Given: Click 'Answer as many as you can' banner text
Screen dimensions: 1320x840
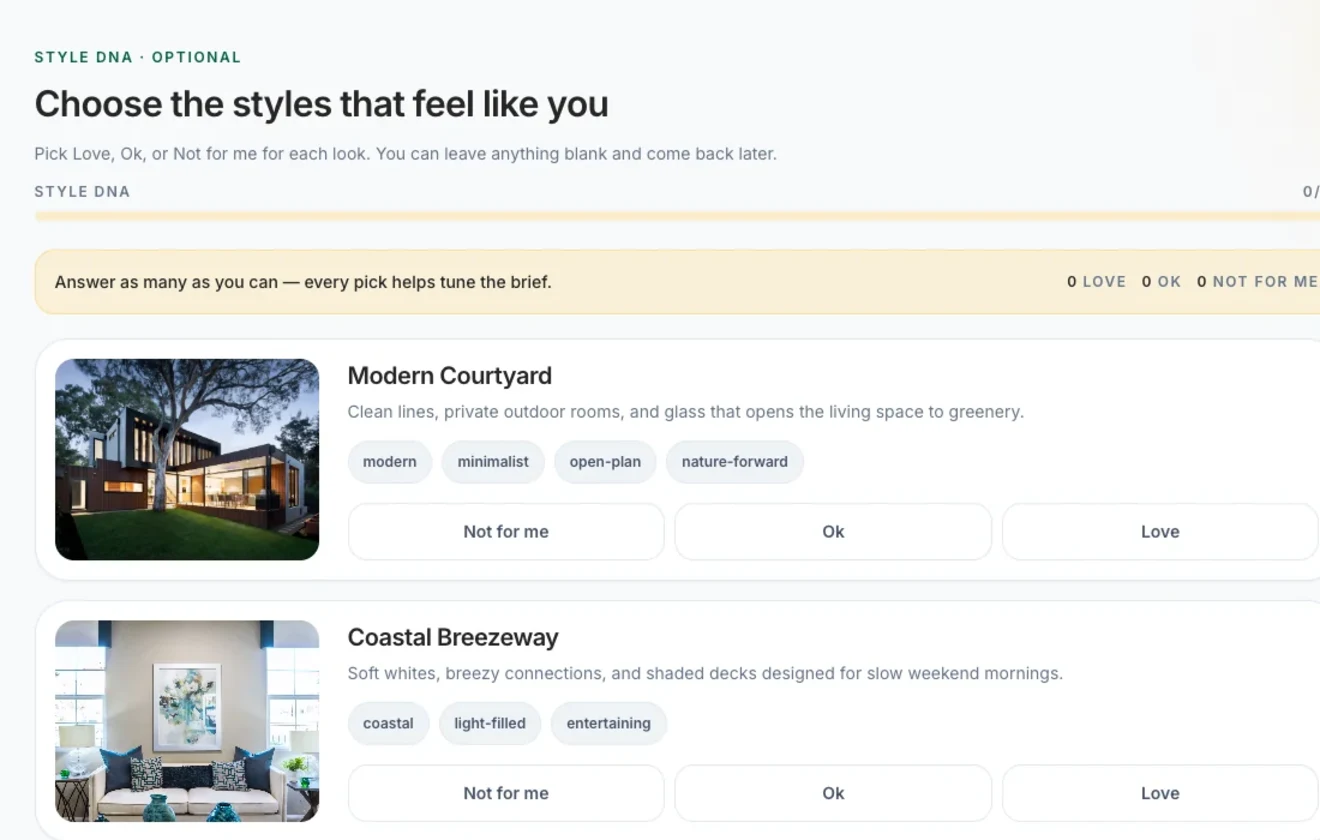Looking at the screenshot, I should (x=303, y=282).
